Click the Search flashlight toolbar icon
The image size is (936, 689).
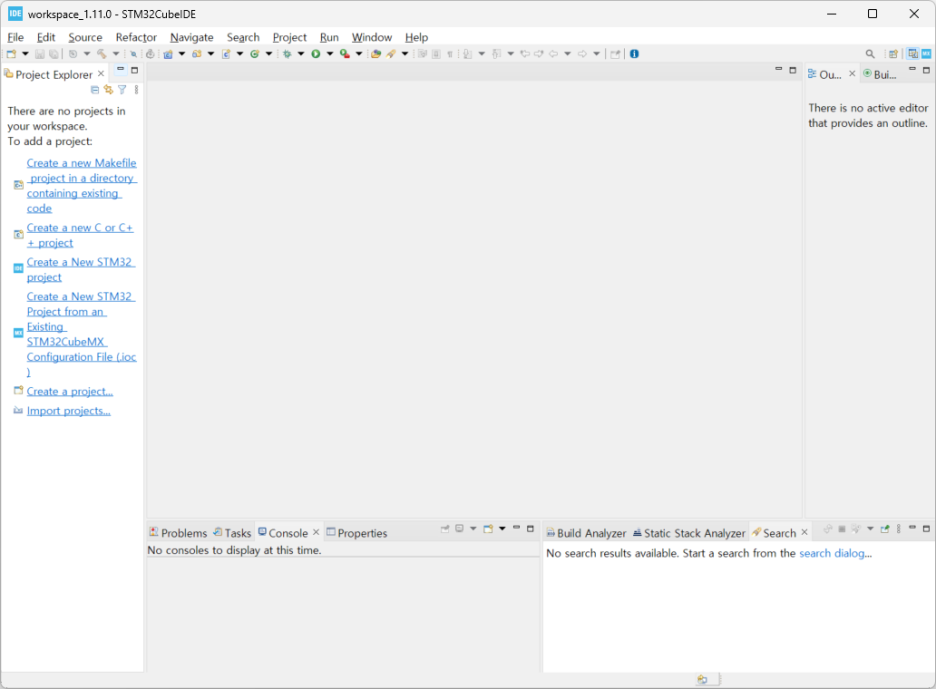(x=391, y=54)
